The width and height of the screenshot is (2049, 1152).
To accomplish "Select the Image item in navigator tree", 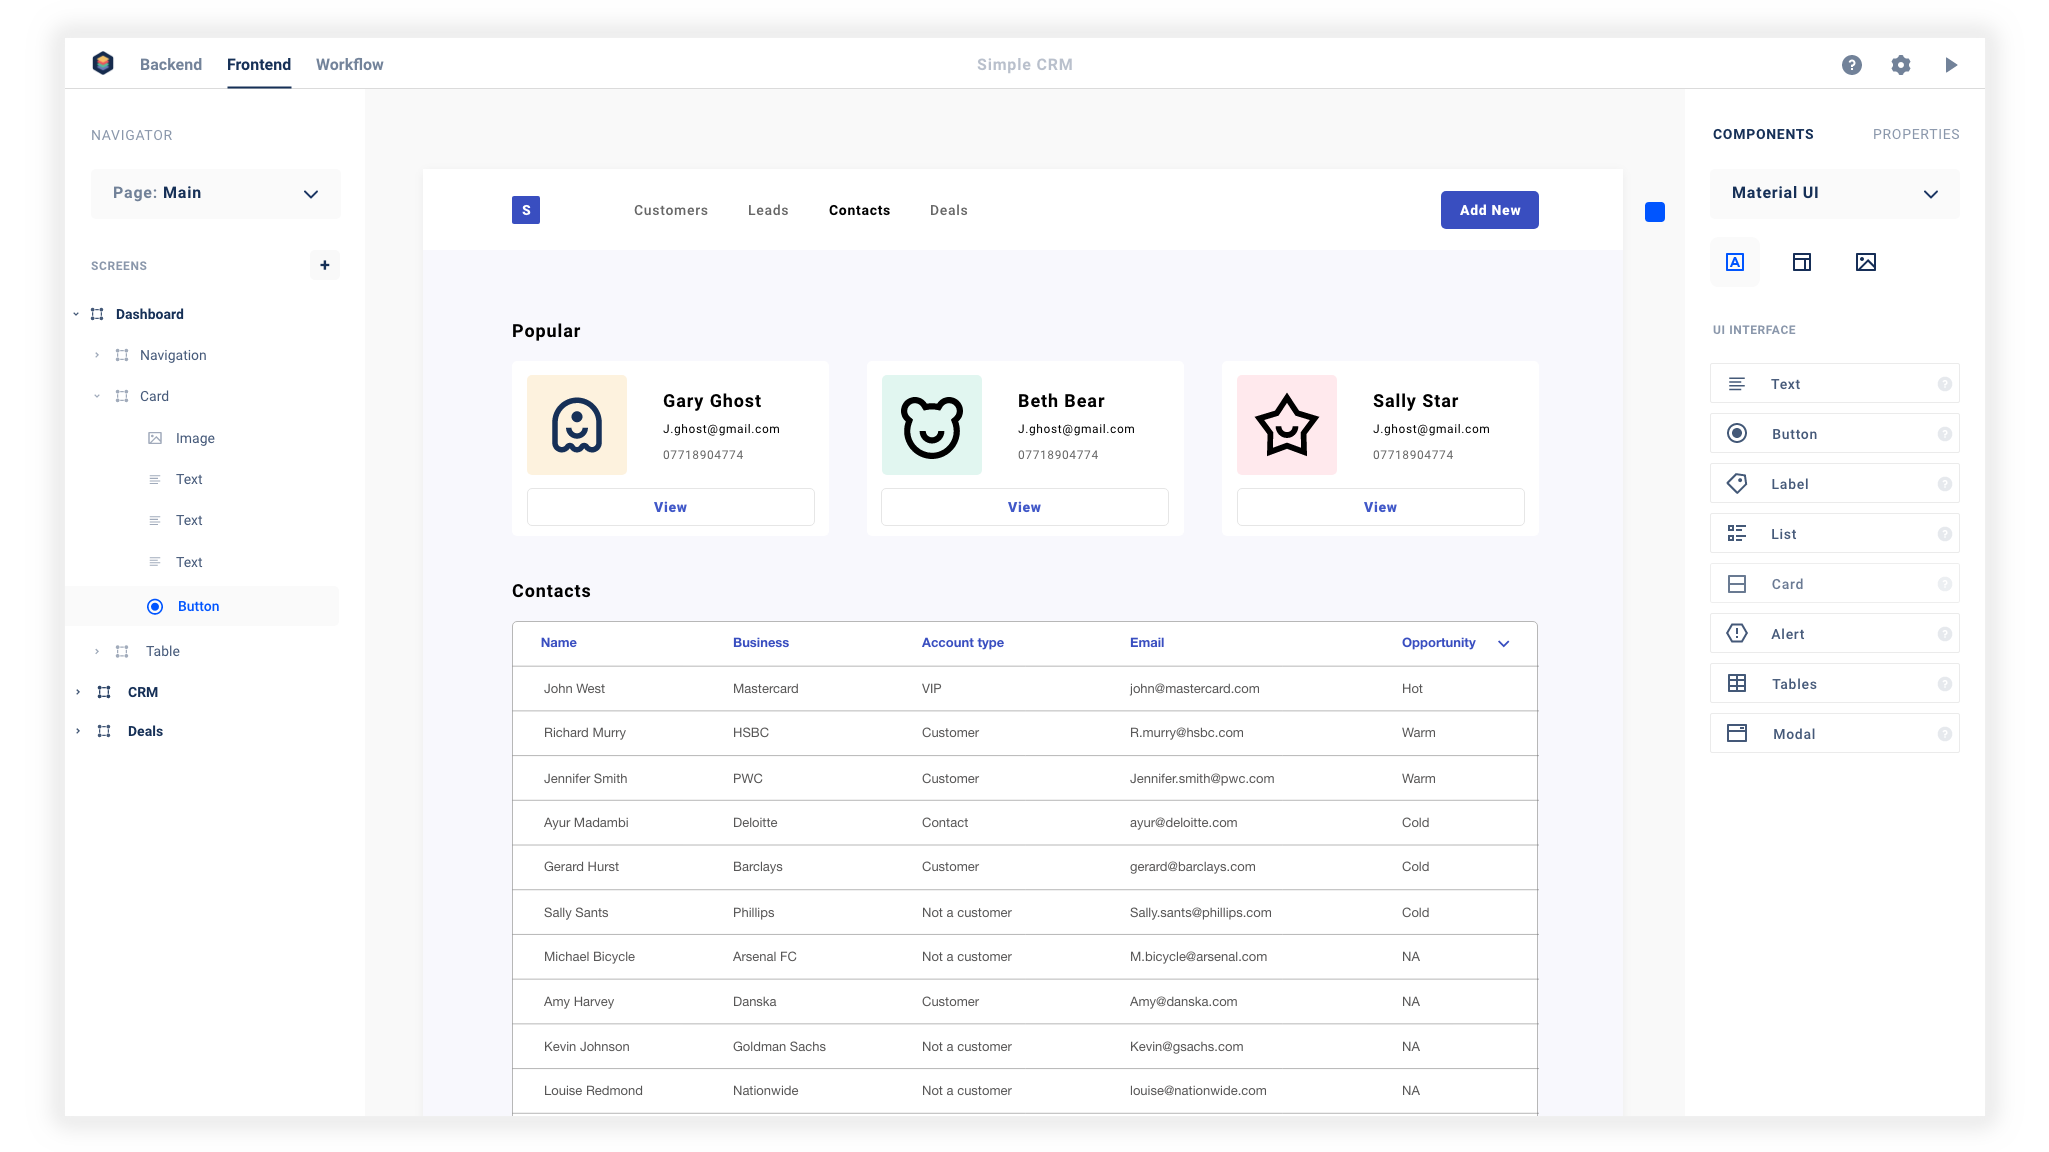I will [x=195, y=438].
